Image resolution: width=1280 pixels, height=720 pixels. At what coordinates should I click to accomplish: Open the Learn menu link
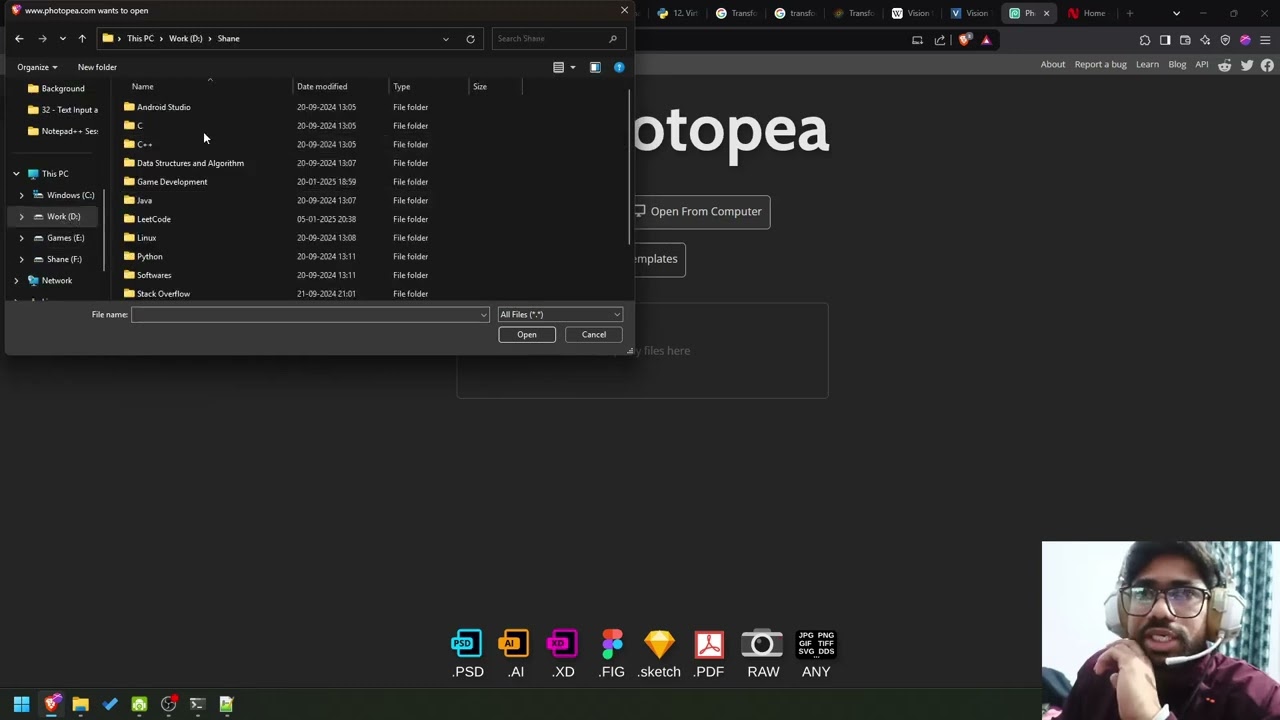(1147, 65)
